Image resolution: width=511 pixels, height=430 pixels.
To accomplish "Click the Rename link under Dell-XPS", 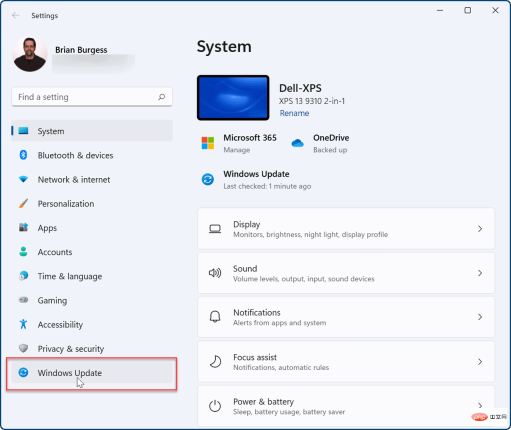I will tap(294, 113).
